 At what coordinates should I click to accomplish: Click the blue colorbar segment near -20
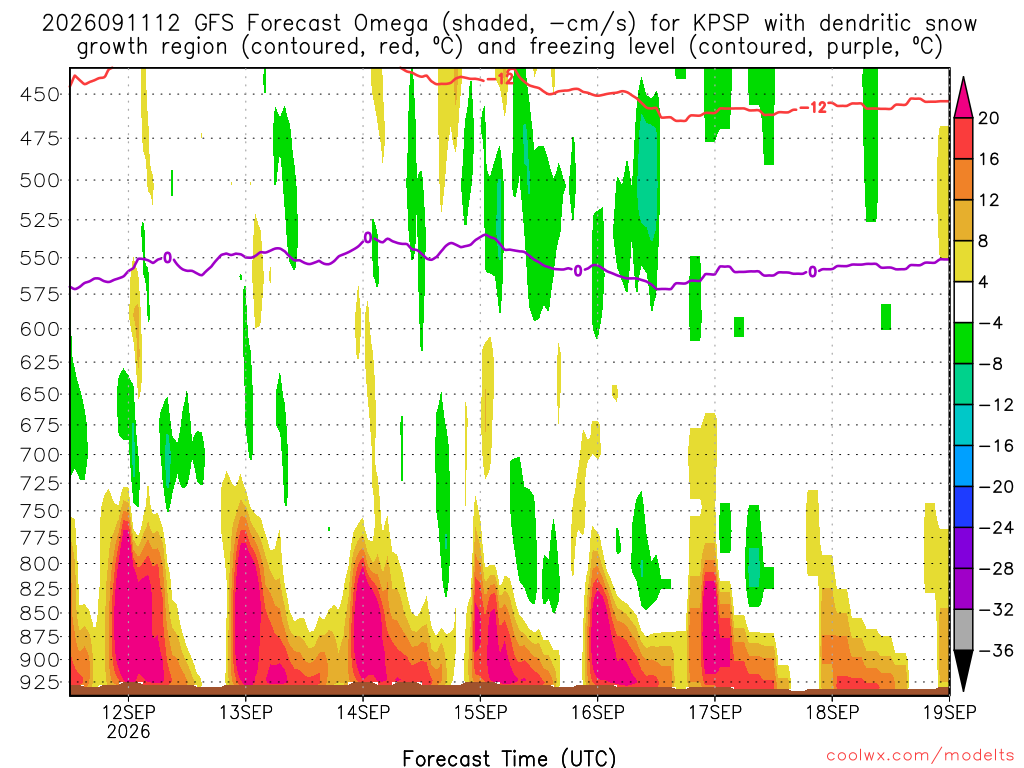click(x=963, y=507)
